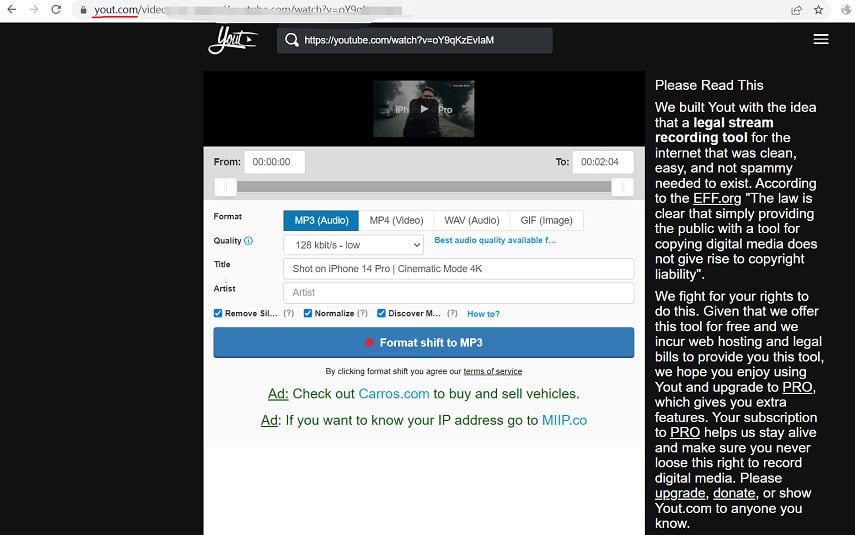Viewport: 855px width, 535px height.
Task: Open the hamburger menu
Action: [821, 39]
